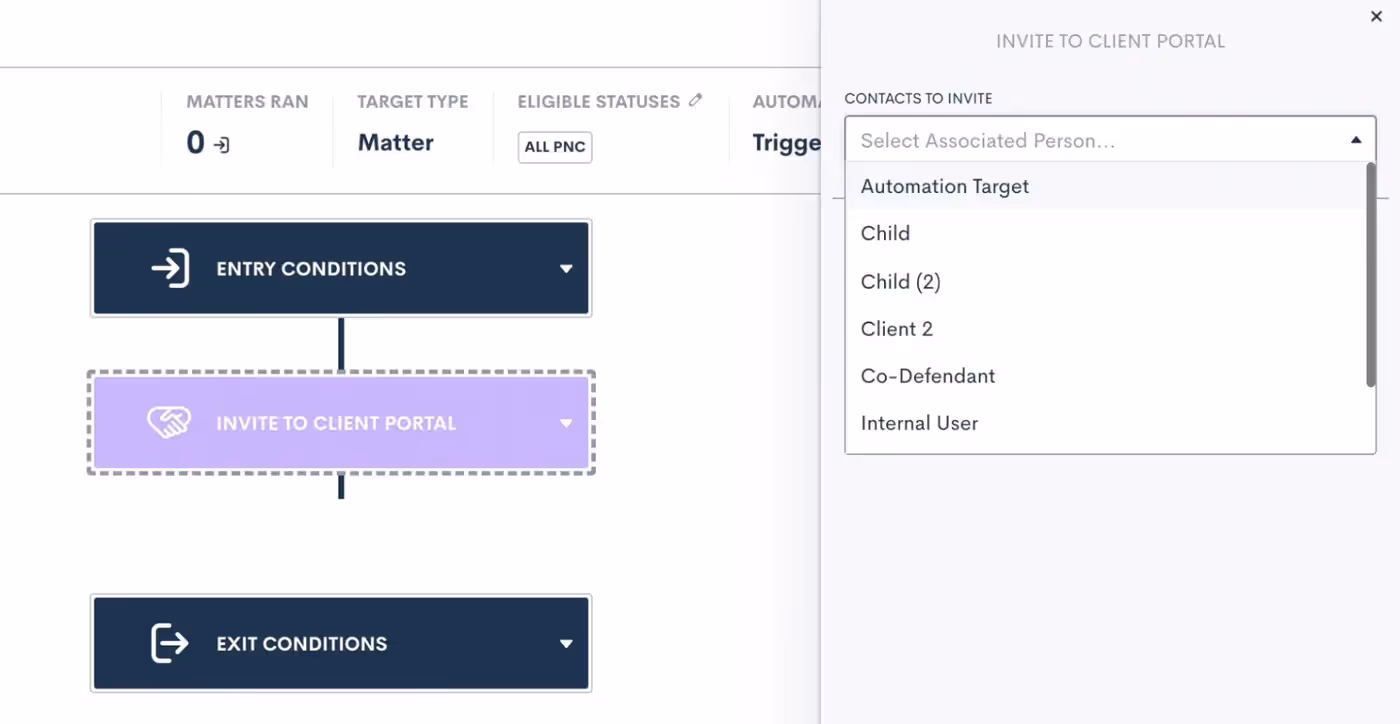This screenshot has height=724, width=1400.
Task: Click the Select Associated Person field
Action: (x=1110, y=140)
